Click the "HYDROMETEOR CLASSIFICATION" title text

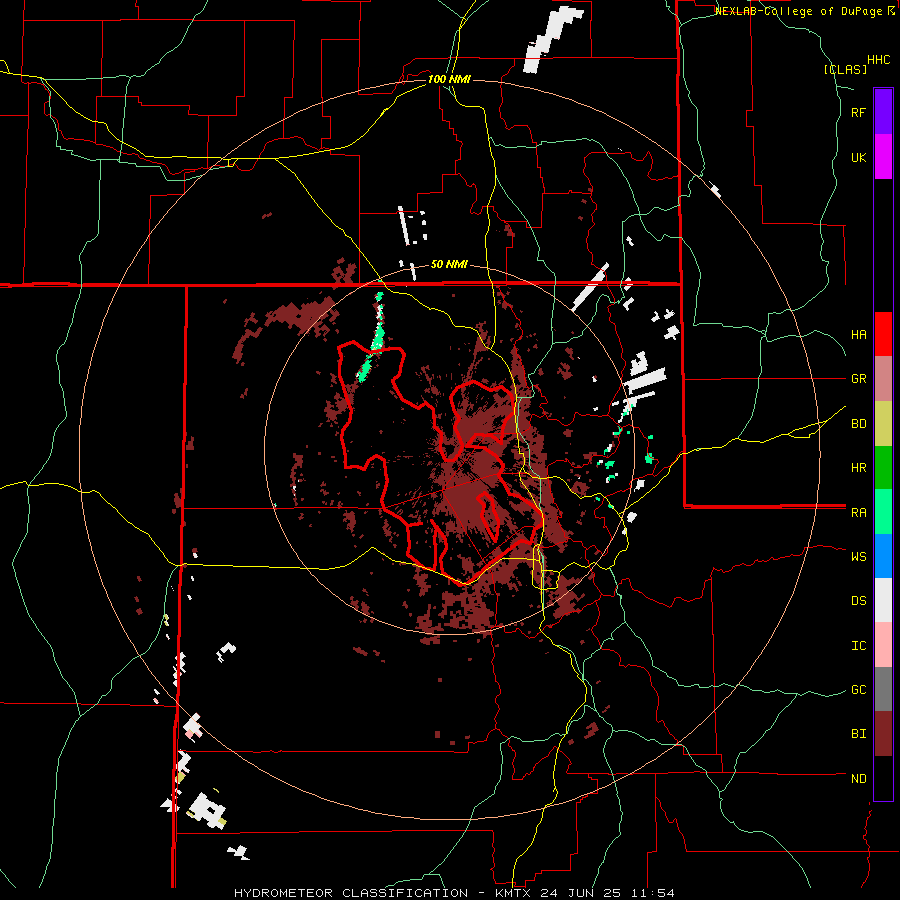tap(351, 893)
